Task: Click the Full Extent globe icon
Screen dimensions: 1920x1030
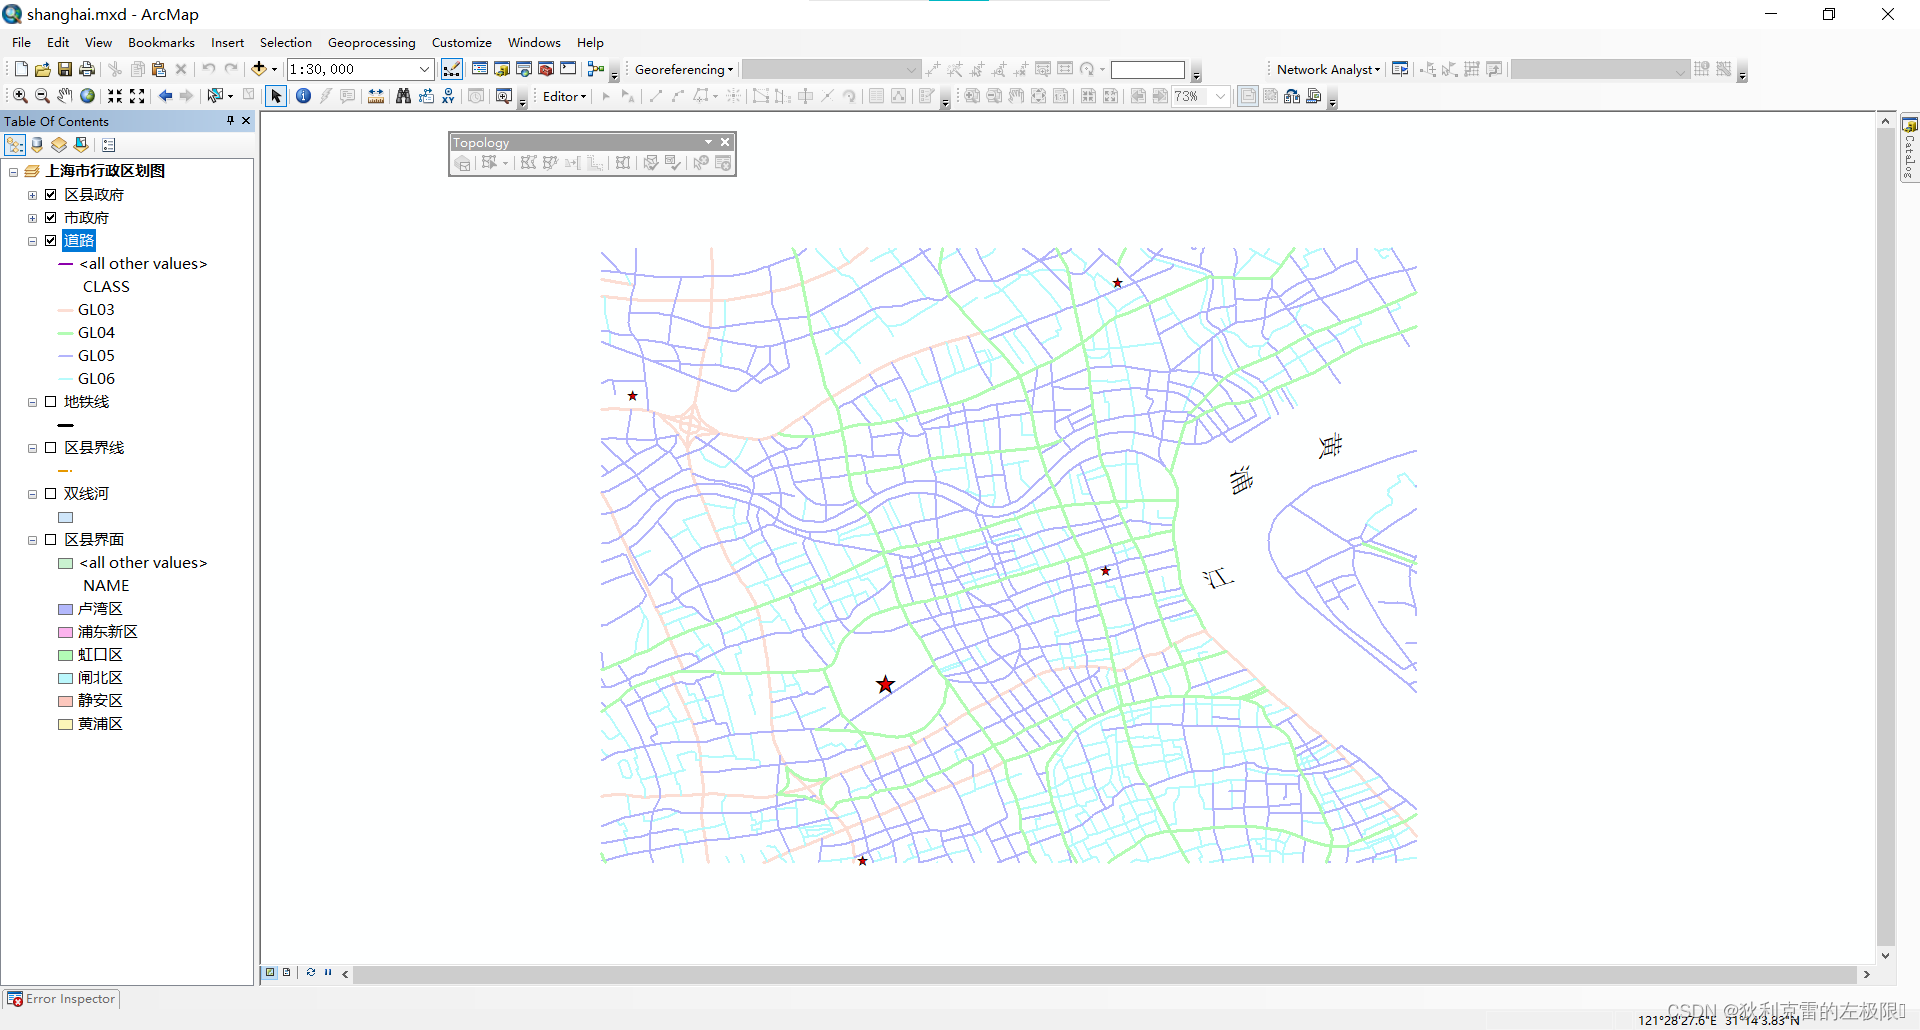Action: click(x=87, y=96)
